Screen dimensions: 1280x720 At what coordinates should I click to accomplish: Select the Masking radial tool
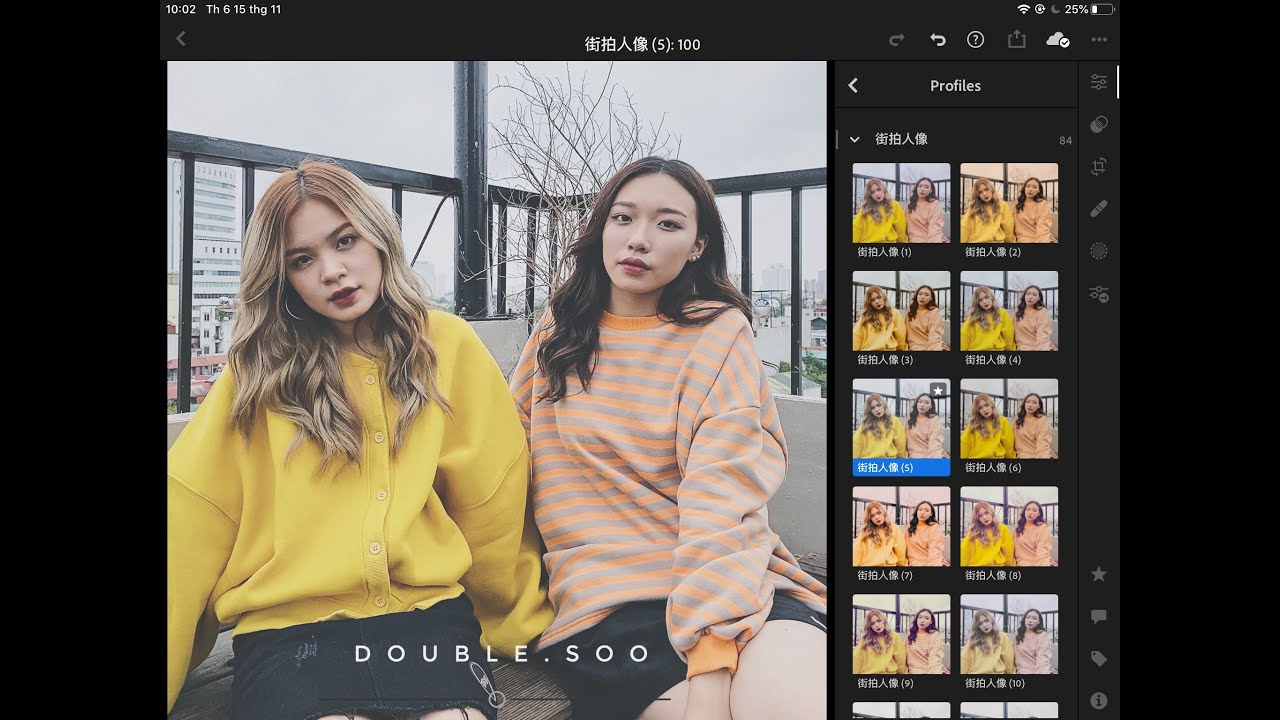1099,251
